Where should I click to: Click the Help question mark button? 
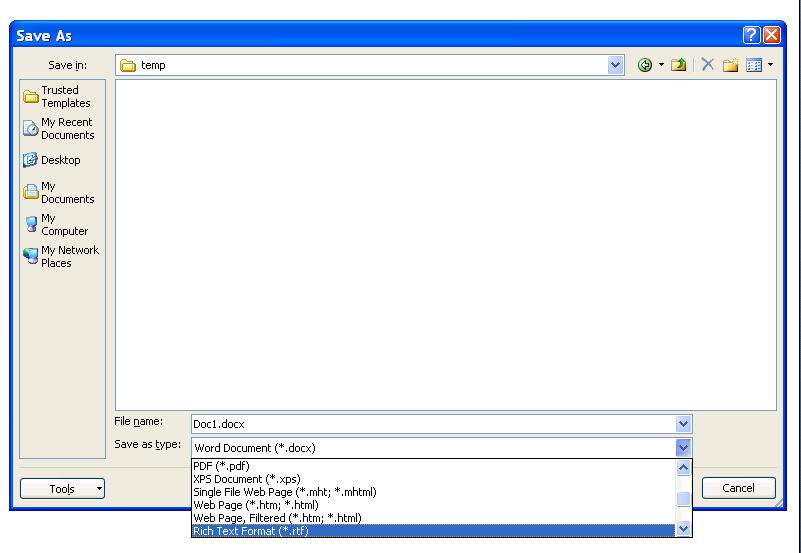pyautogui.click(x=751, y=35)
